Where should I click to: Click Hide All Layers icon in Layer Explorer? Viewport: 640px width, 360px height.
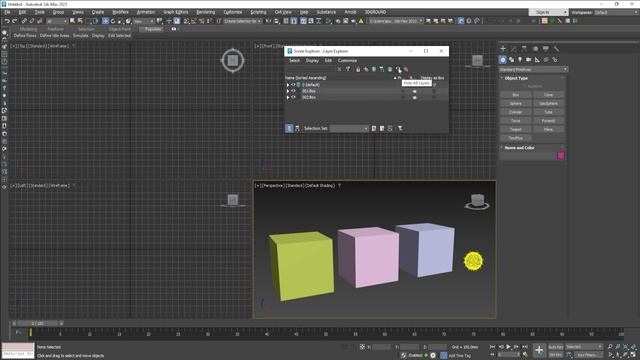pyautogui.click(x=398, y=69)
